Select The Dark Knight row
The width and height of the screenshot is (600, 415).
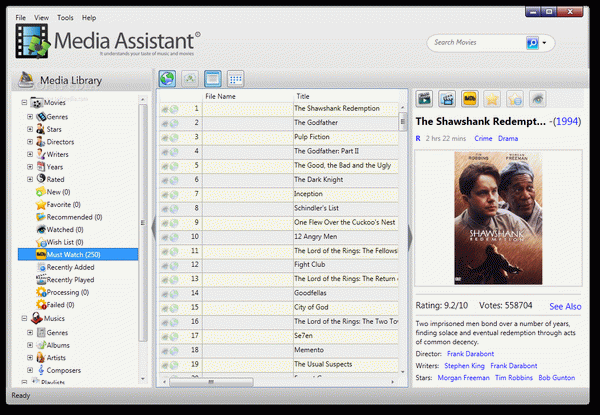(x=279, y=180)
